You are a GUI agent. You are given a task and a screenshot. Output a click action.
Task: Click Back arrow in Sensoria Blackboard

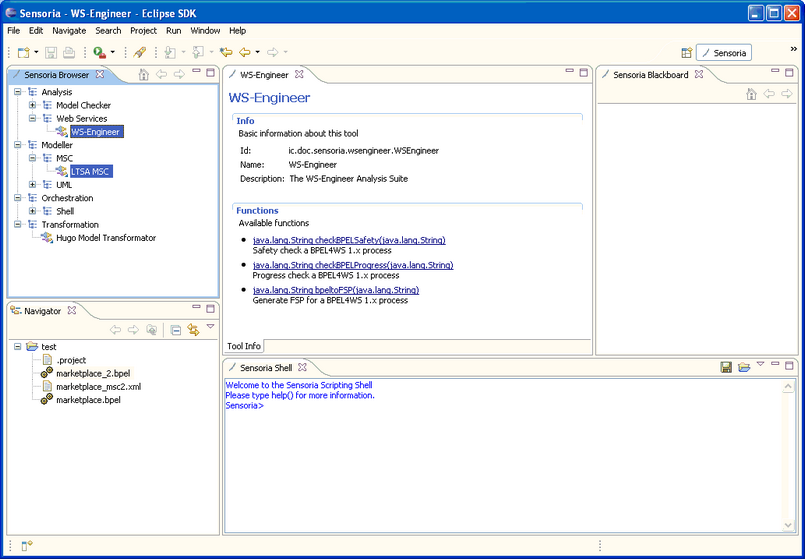coord(769,94)
